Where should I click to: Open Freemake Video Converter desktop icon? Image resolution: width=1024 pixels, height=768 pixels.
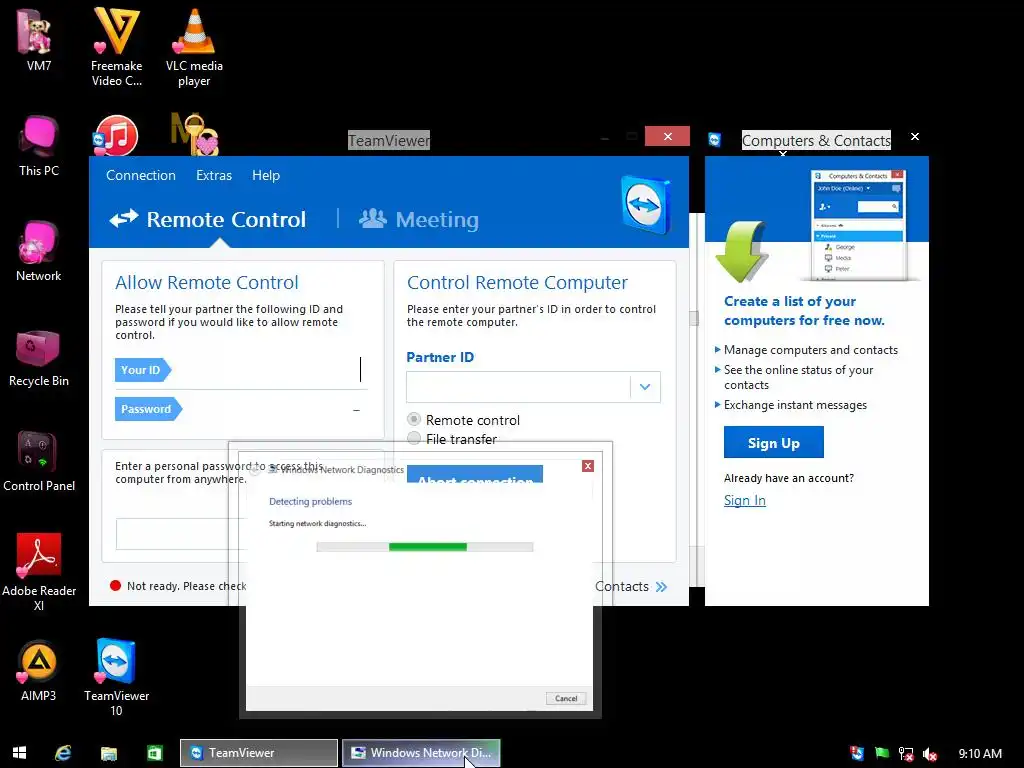[x=116, y=46]
